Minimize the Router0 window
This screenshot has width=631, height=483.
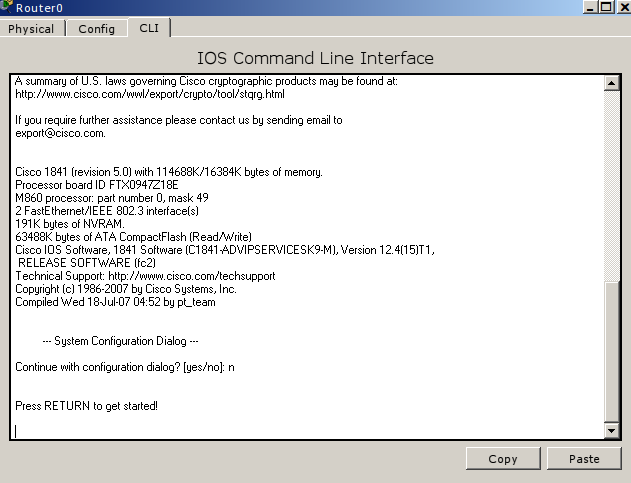tap(590, 7)
